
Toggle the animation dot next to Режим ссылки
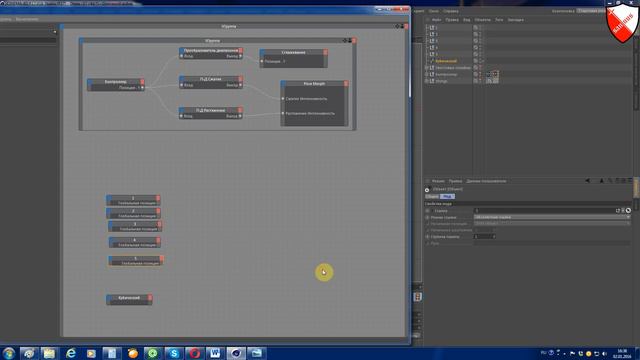click(x=428, y=217)
